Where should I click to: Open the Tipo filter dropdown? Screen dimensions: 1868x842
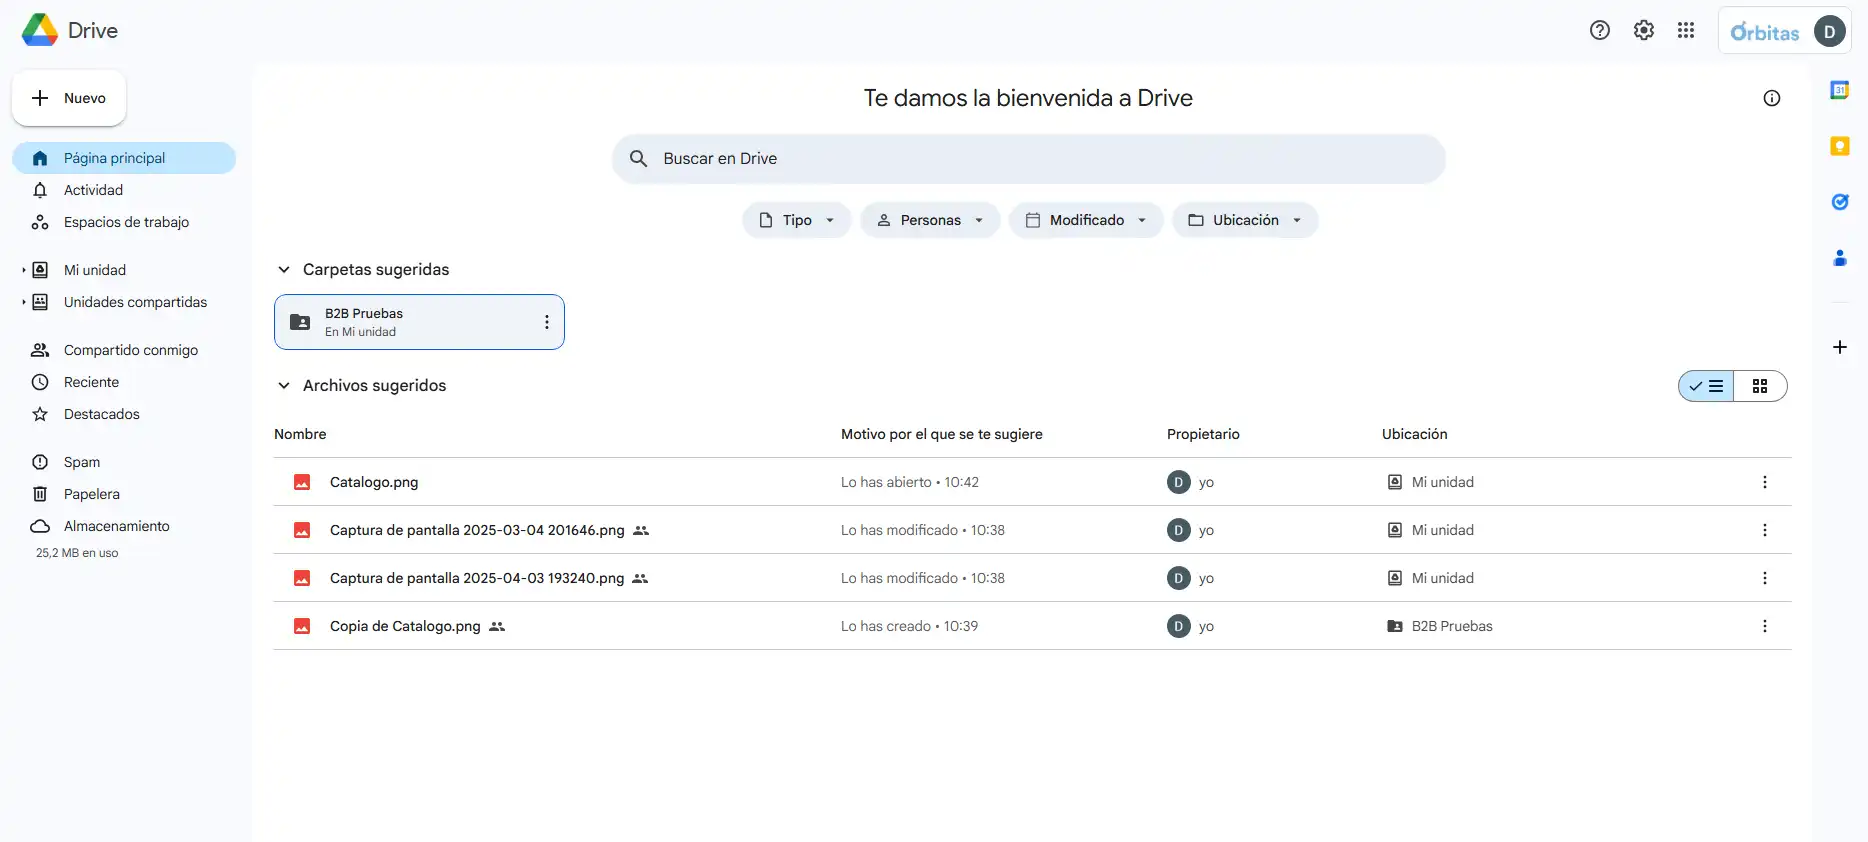click(x=797, y=220)
